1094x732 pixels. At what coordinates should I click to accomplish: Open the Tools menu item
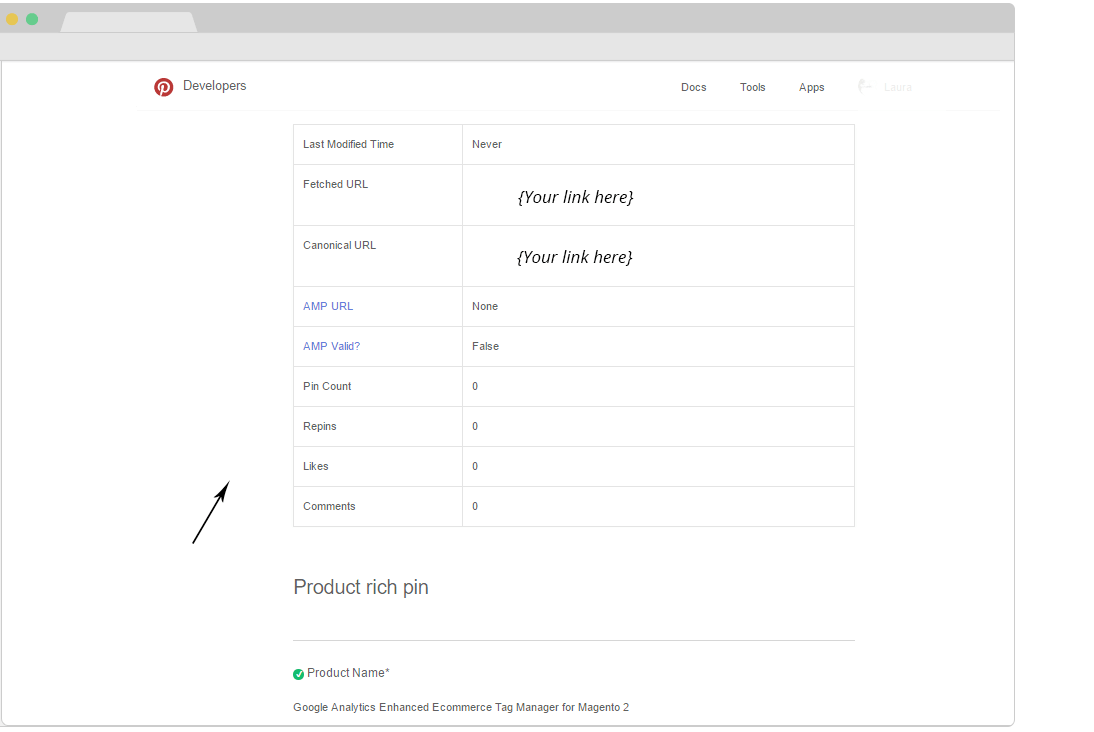pyautogui.click(x=752, y=87)
